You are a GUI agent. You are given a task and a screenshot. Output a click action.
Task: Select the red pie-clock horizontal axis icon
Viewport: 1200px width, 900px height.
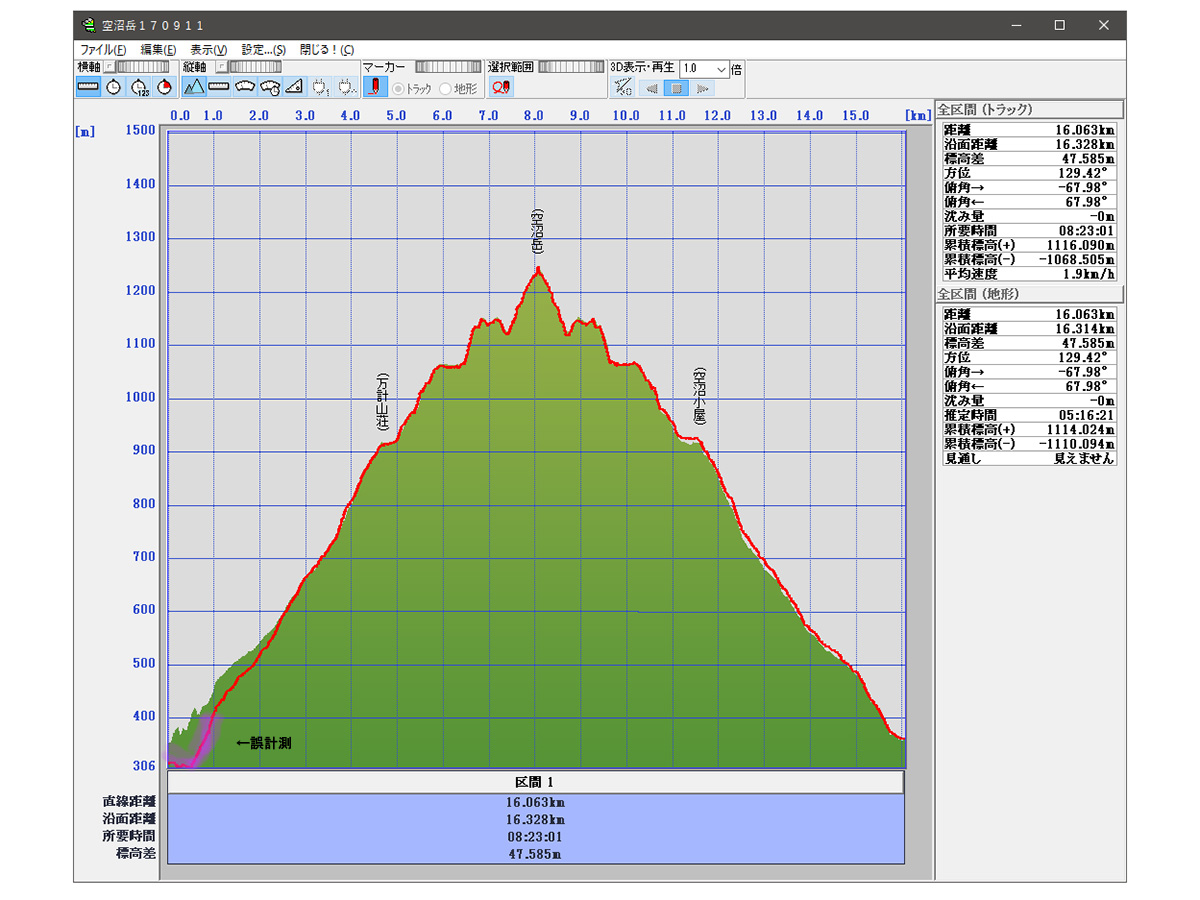165,87
